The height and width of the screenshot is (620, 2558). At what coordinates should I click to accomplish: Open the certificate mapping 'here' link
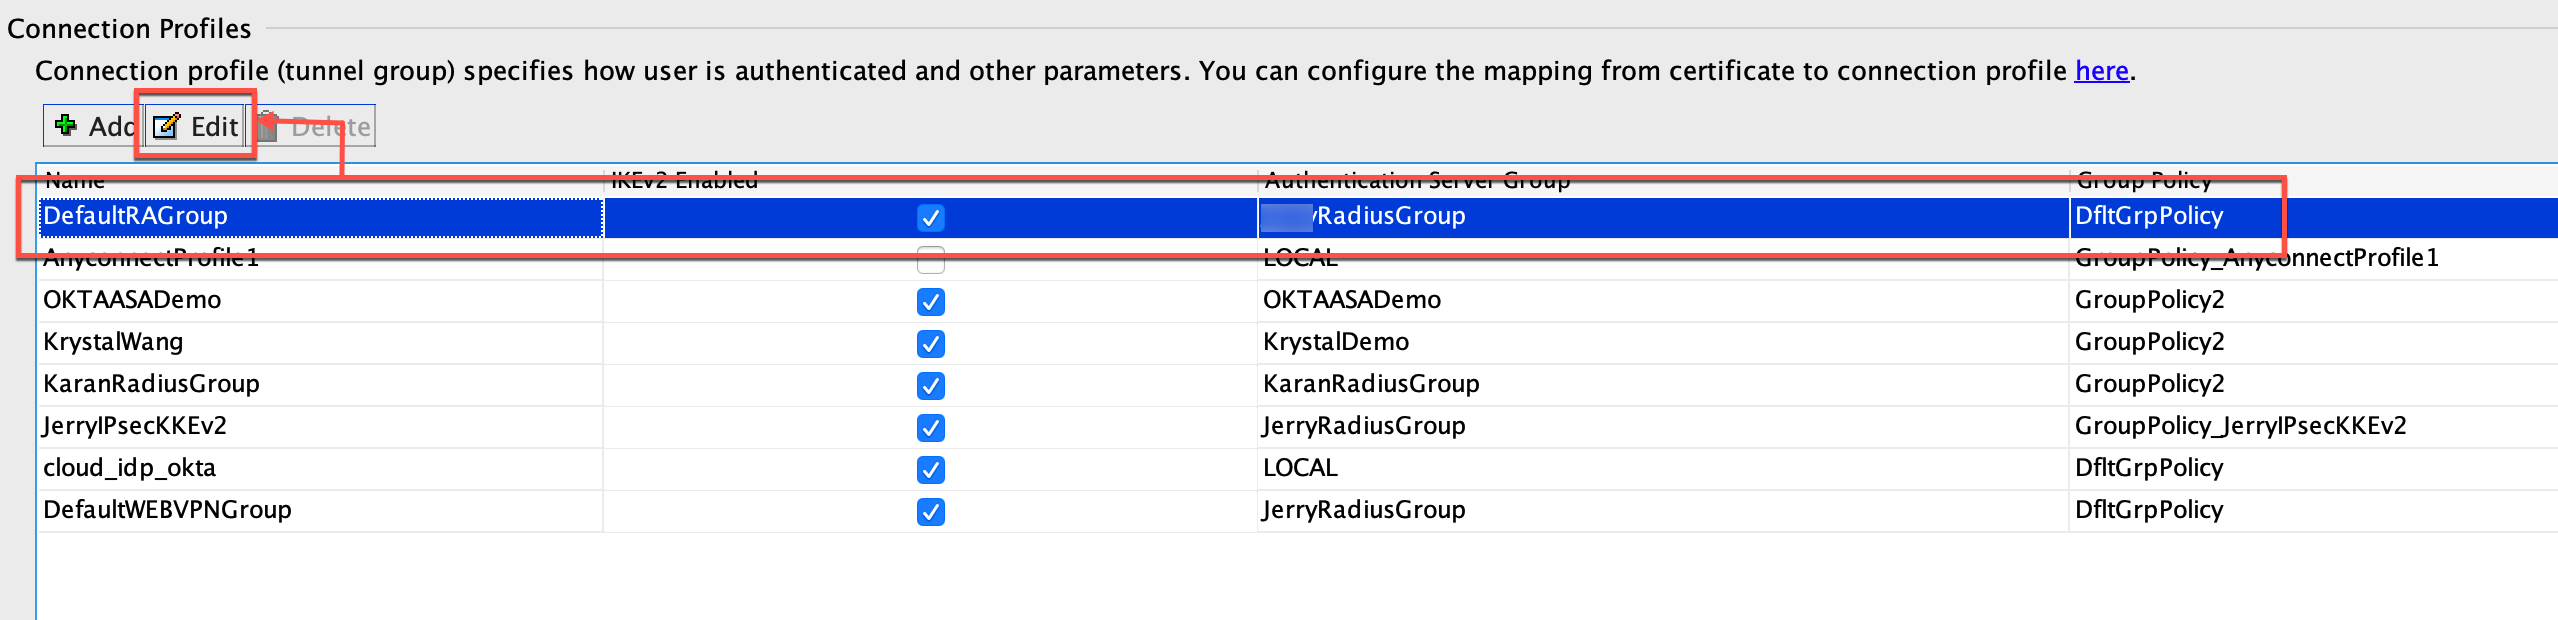point(2101,71)
